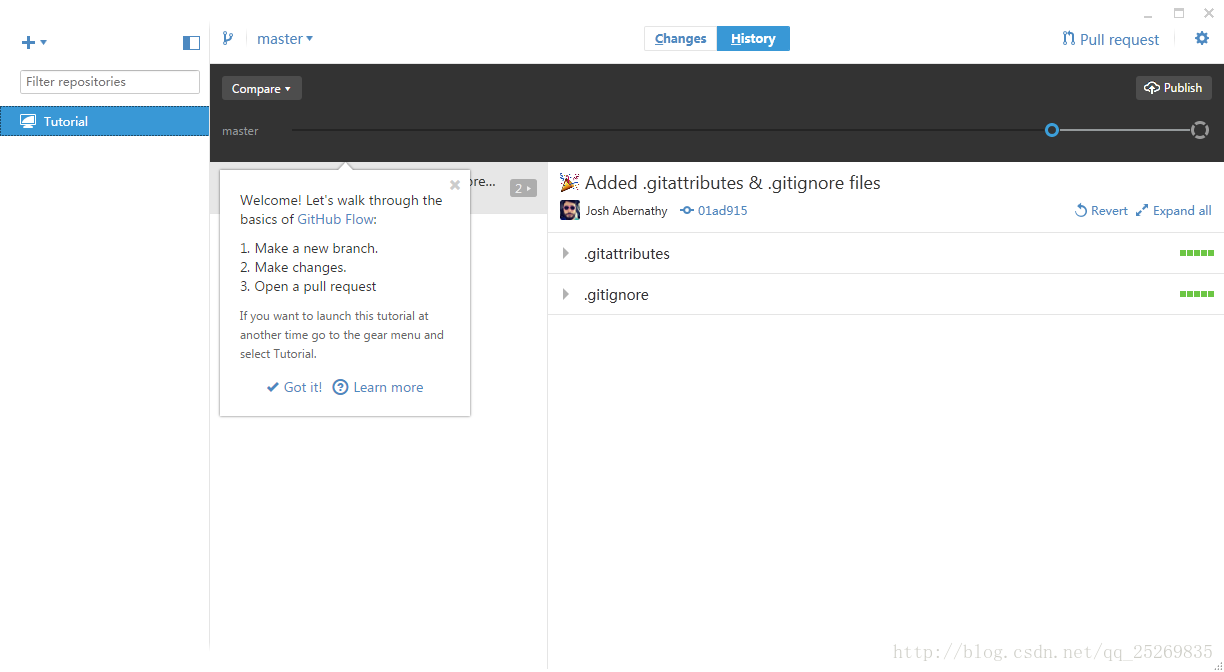
Task: Open a Pull request
Action: click(x=1111, y=40)
